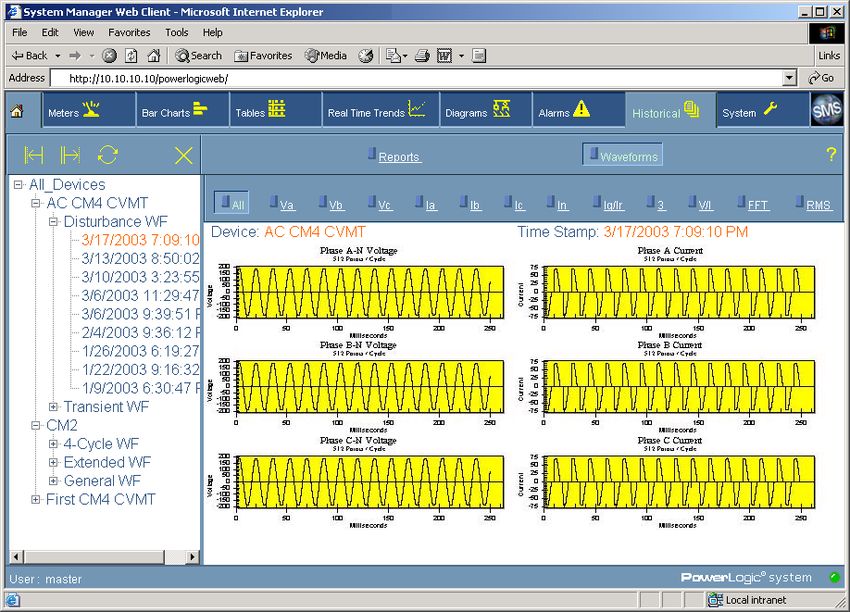Click the Go button

pyautogui.click(x=821, y=78)
